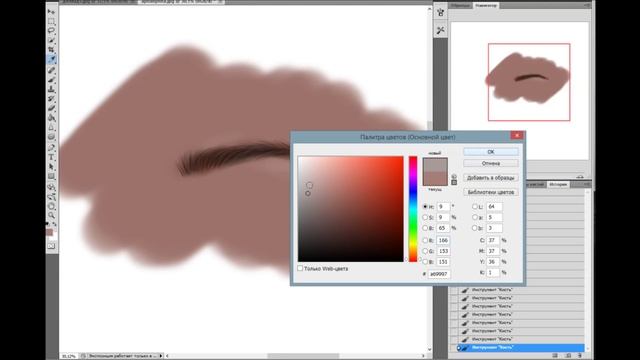Viewport: 640px width, 360px height.
Task: Create new snapshot icon in History panel
Action: (568, 356)
